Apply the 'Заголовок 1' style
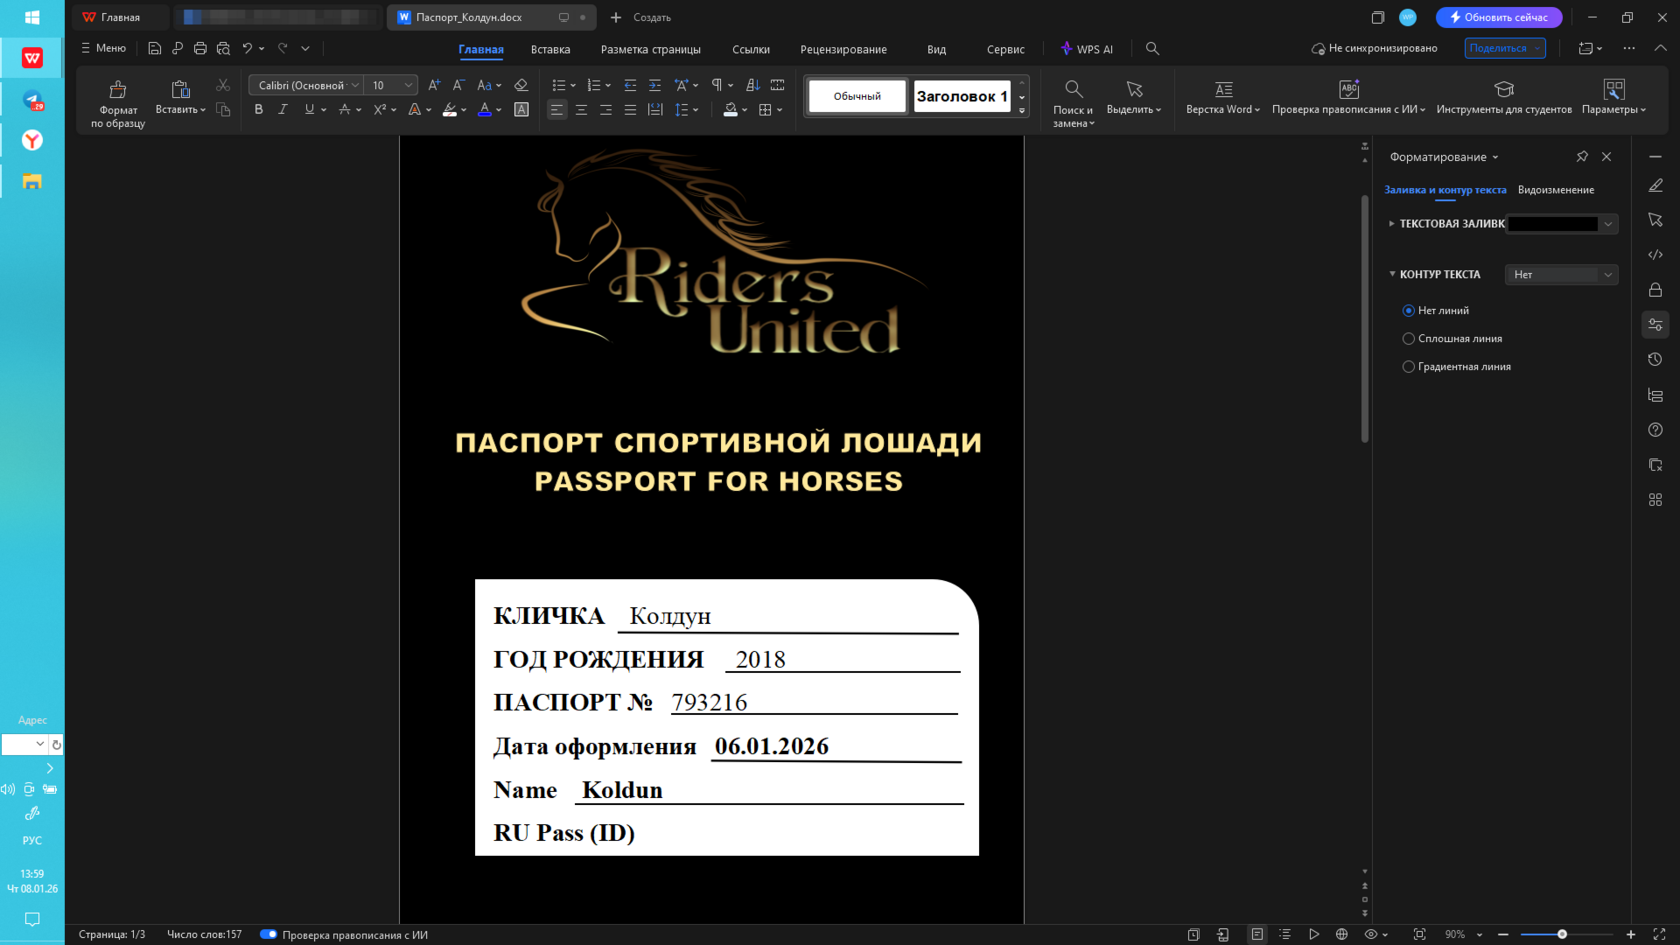The height and width of the screenshot is (945, 1680). (962, 96)
